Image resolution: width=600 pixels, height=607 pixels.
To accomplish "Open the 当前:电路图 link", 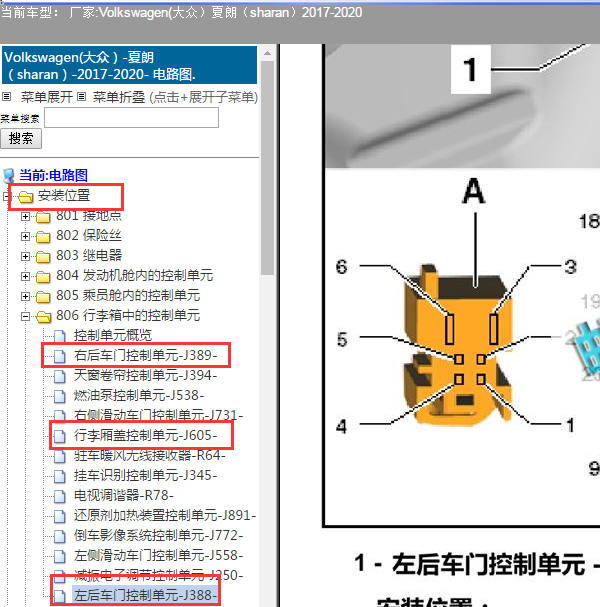I will pos(53,175).
